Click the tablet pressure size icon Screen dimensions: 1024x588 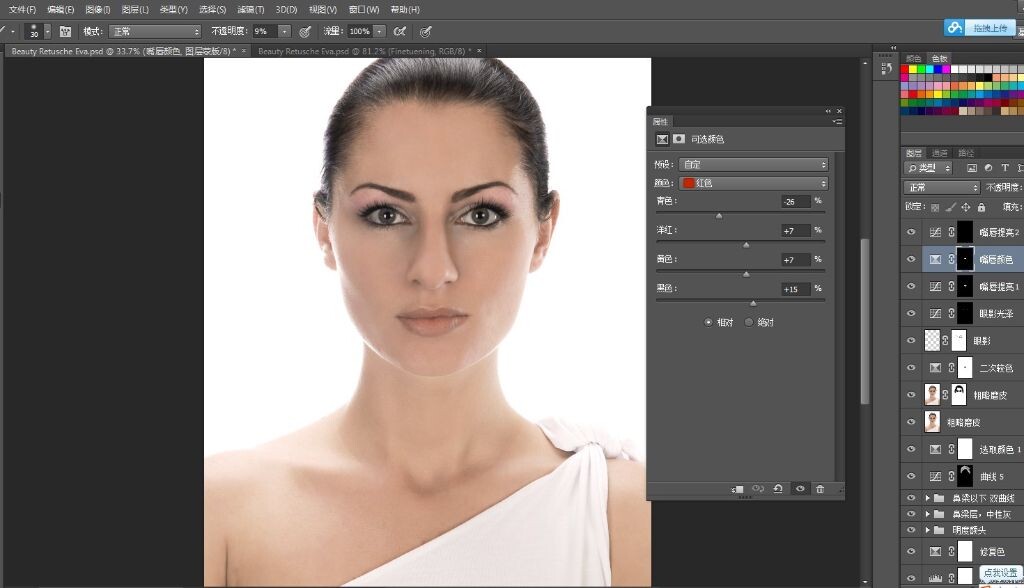tap(425, 31)
